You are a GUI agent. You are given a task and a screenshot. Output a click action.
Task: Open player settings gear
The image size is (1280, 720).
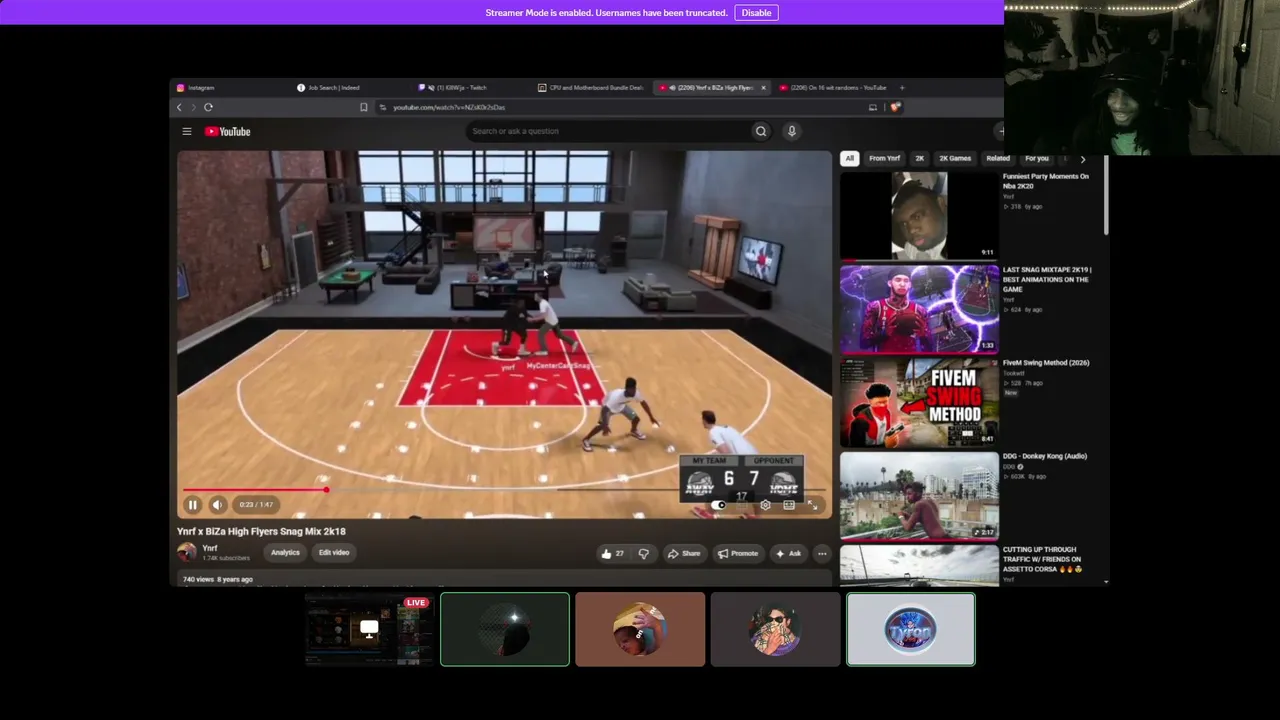click(x=765, y=505)
